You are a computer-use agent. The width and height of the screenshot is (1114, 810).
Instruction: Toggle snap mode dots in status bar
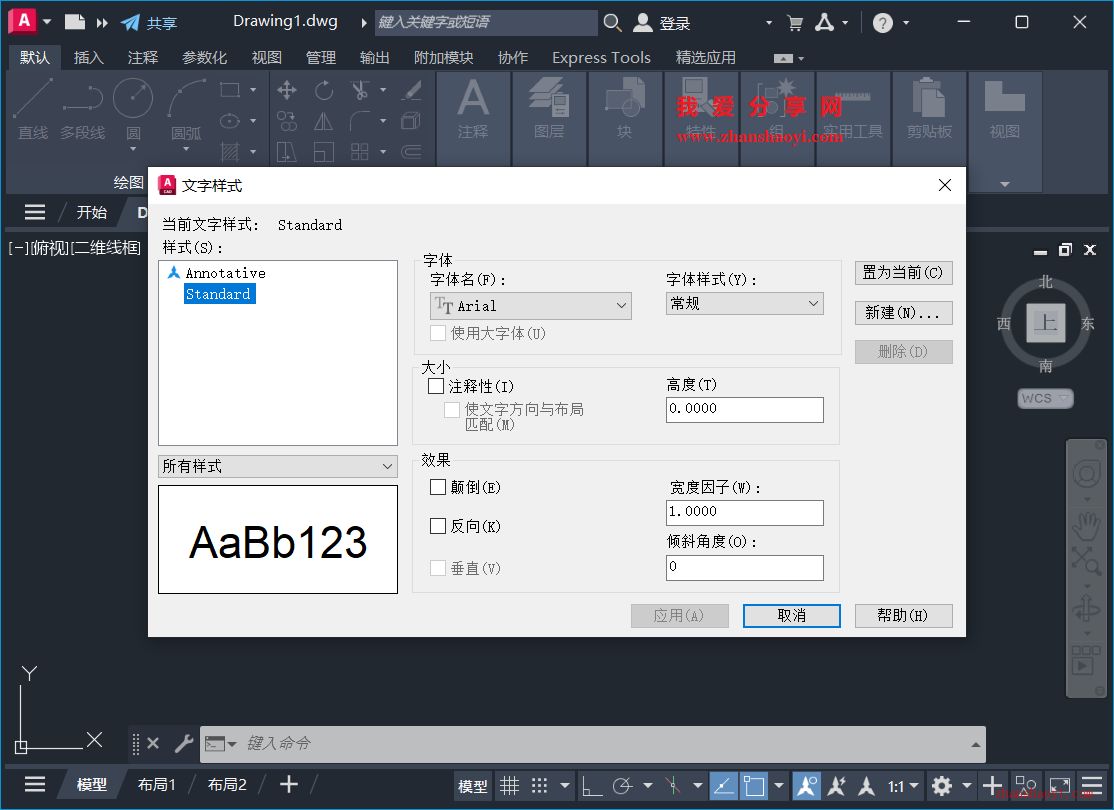click(x=540, y=786)
